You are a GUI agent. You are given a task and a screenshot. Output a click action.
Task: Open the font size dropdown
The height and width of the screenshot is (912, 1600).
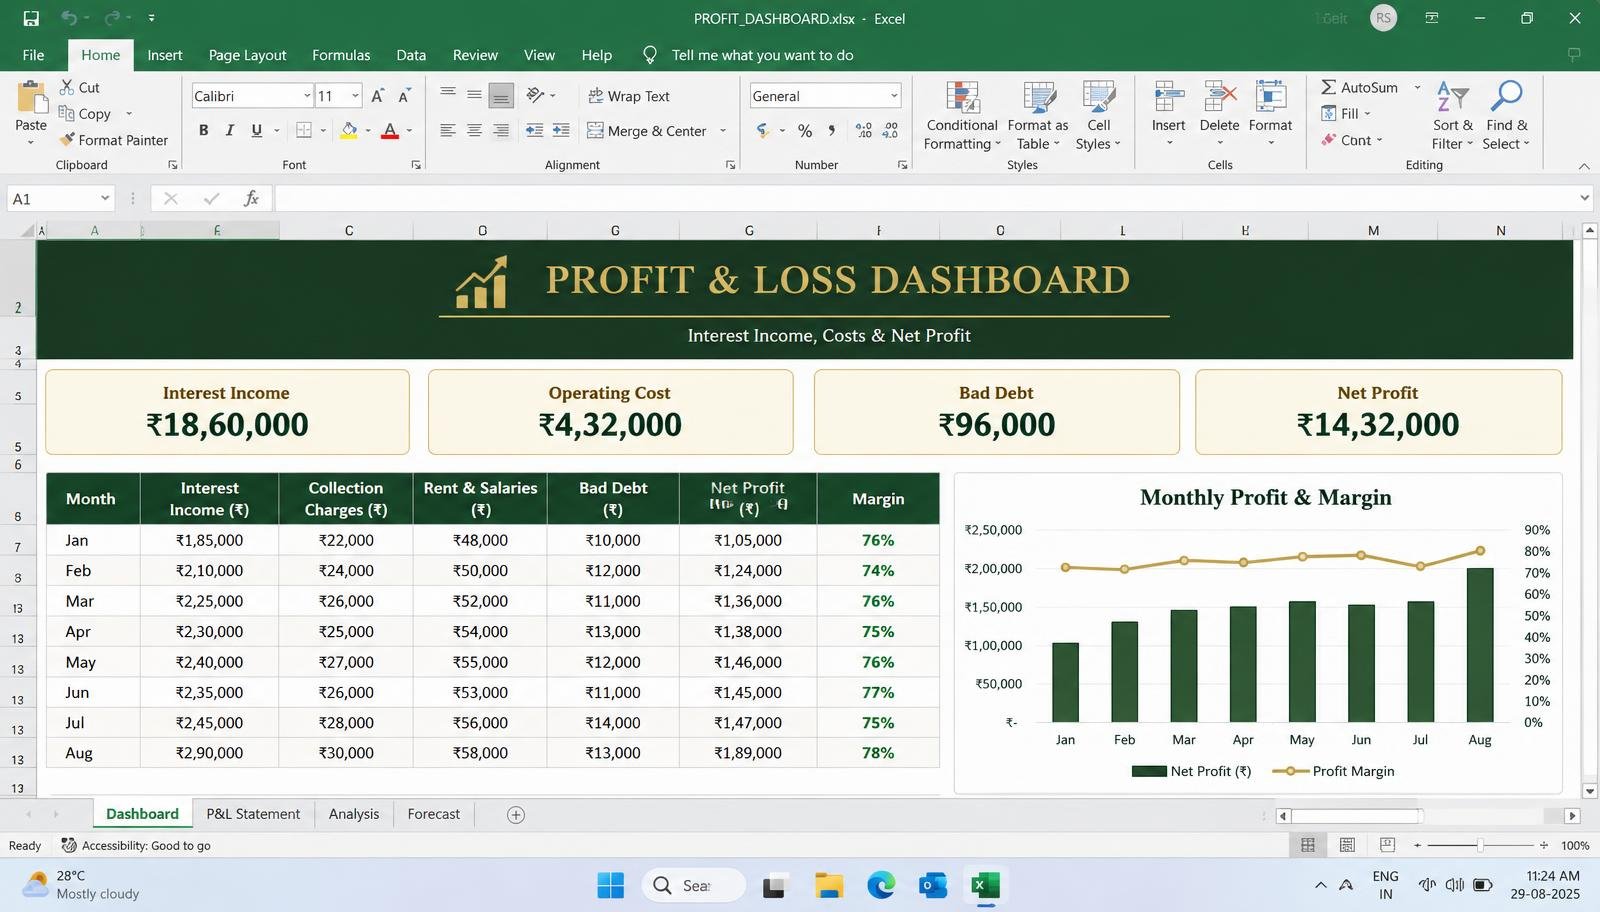355,96
